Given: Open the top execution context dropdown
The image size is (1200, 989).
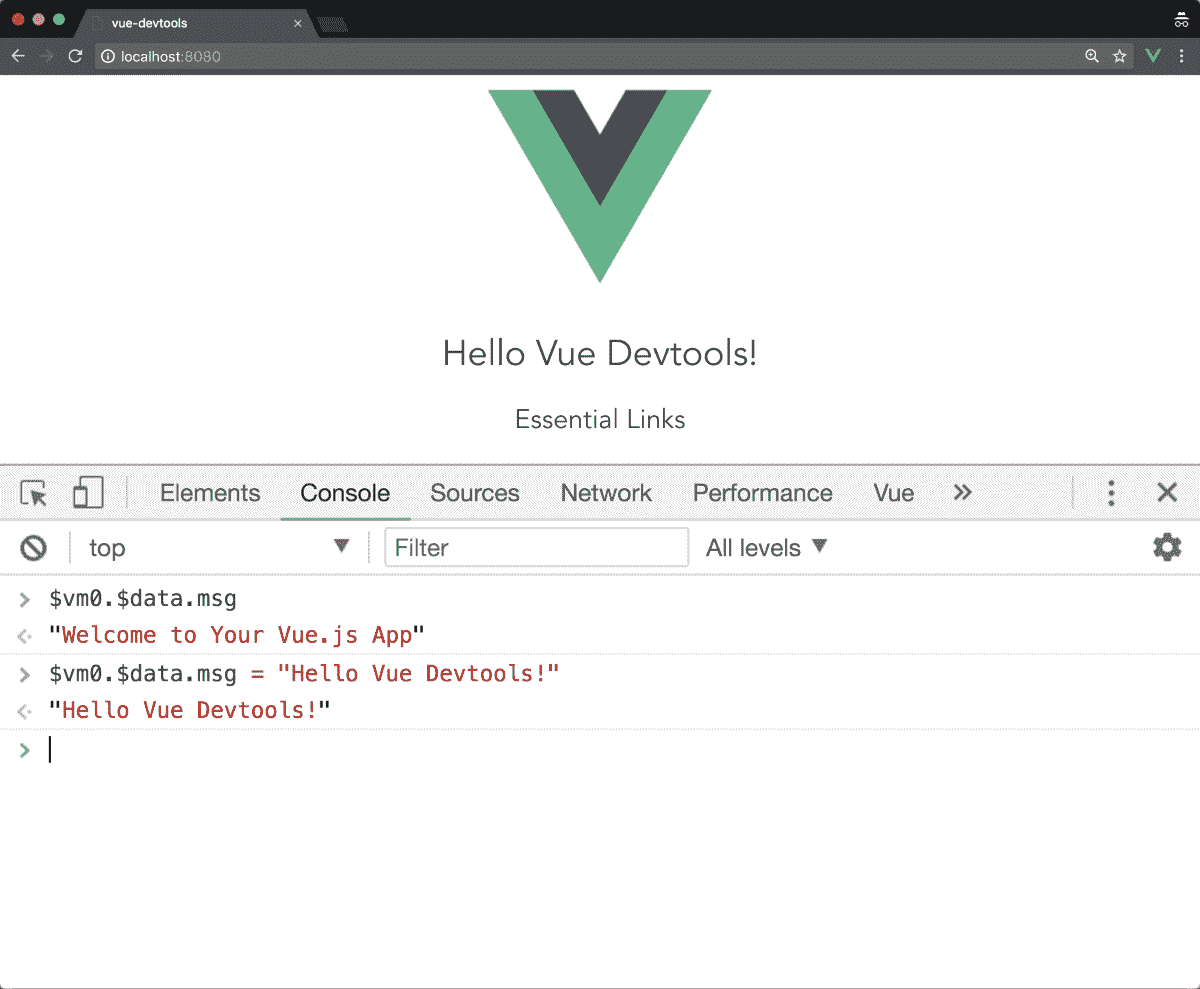Looking at the screenshot, I should point(218,547).
